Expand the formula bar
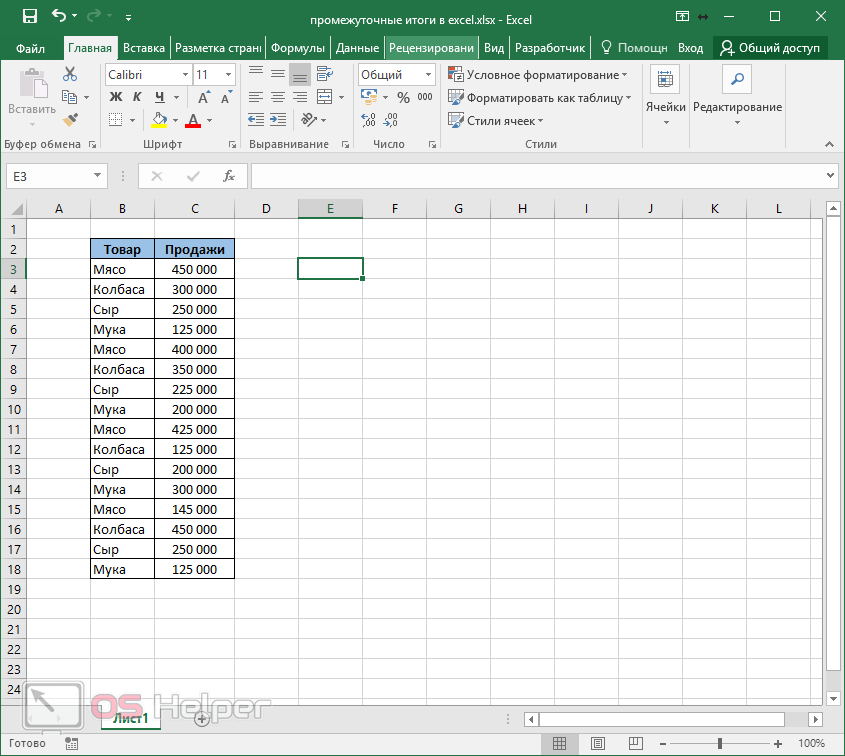845x756 pixels. pos(830,176)
